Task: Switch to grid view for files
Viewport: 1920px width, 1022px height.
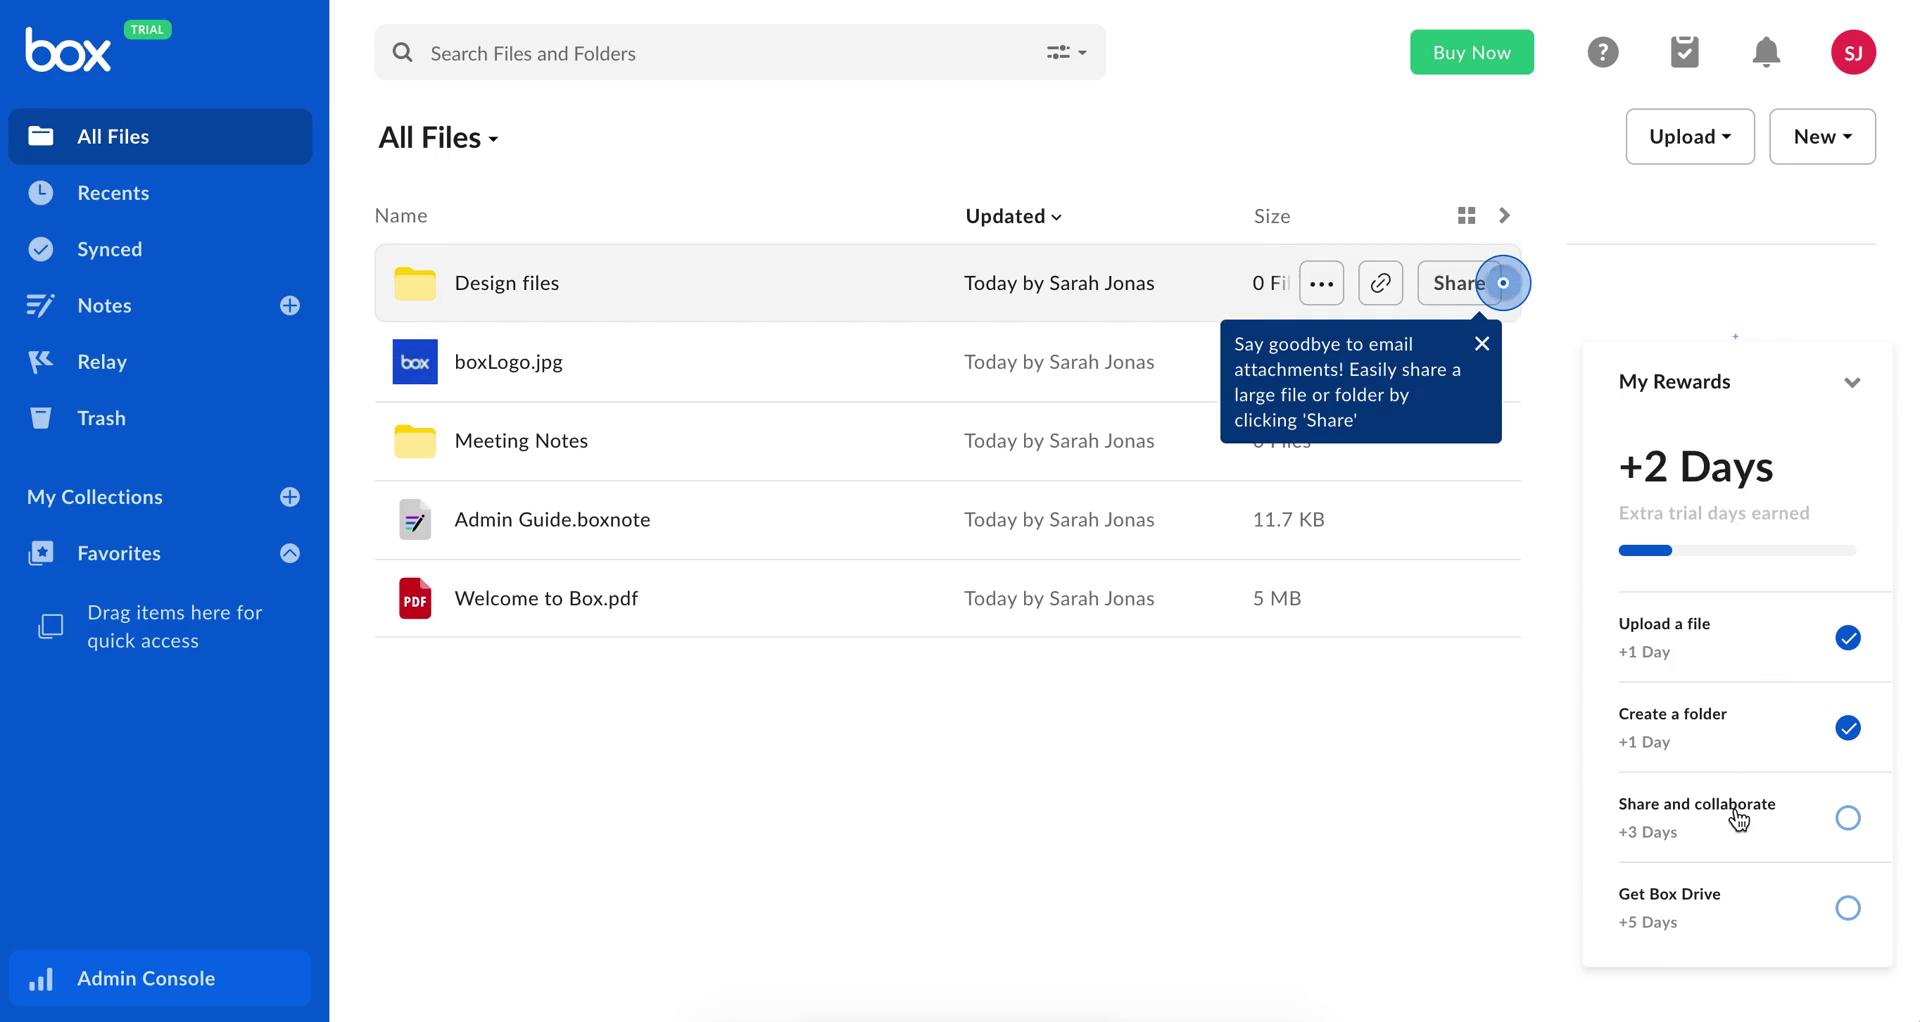Action: pyautogui.click(x=1466, y=215)
